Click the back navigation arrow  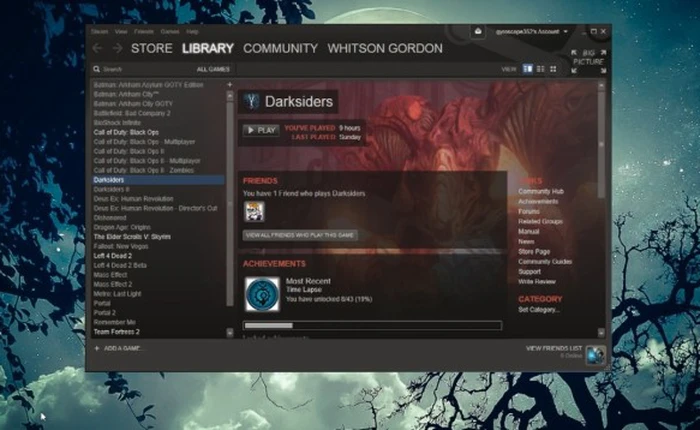point(97,48)
